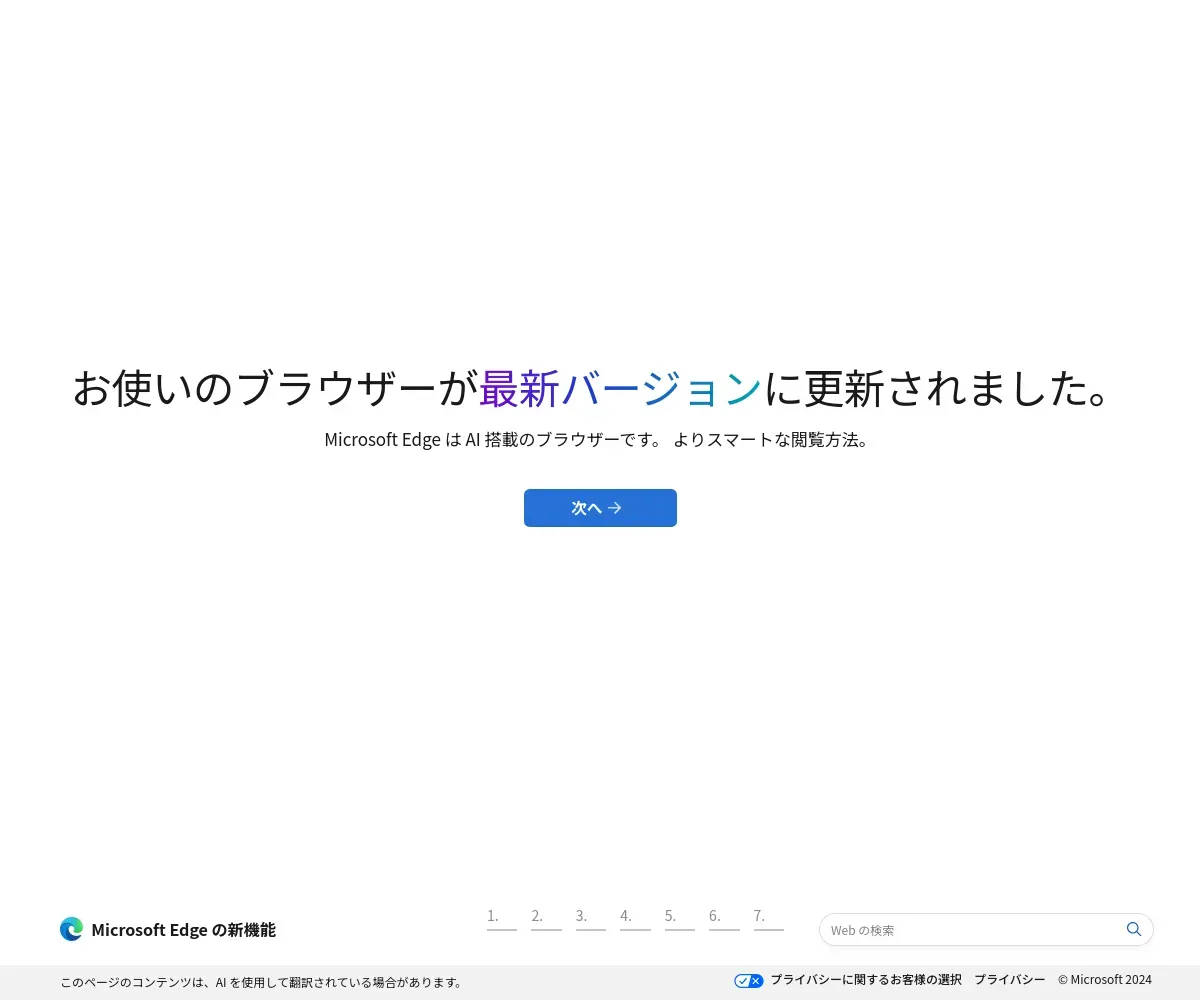Open the プライバシー footer link
Viewport: 1200px width, 1000px height.
(x=1010, y=980)
